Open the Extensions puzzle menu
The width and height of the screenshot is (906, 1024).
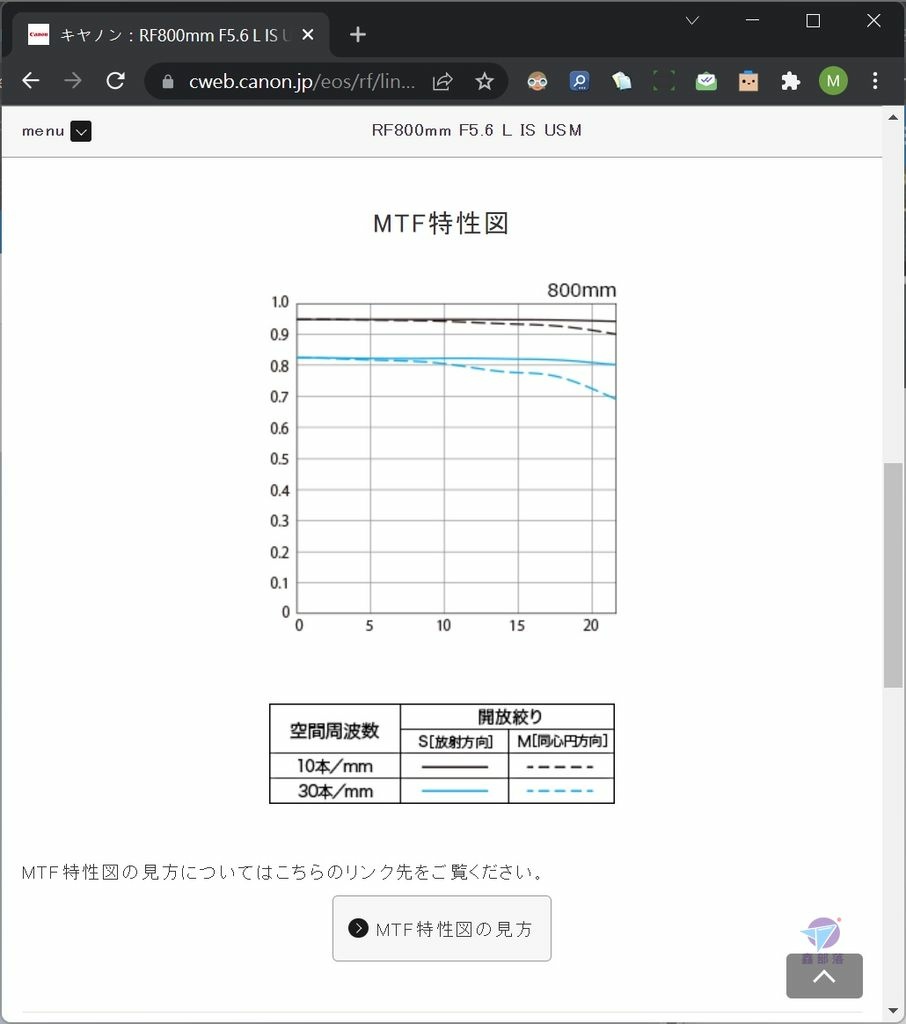click(x=790, y=82)
